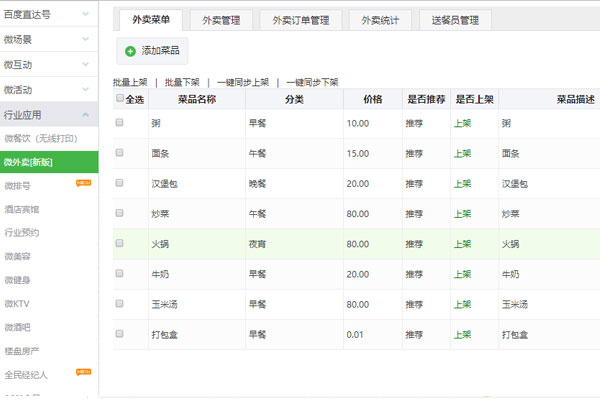Check the box for the 面条 row
The width and height of the screenshot is (600, 400).
point(119,153)
